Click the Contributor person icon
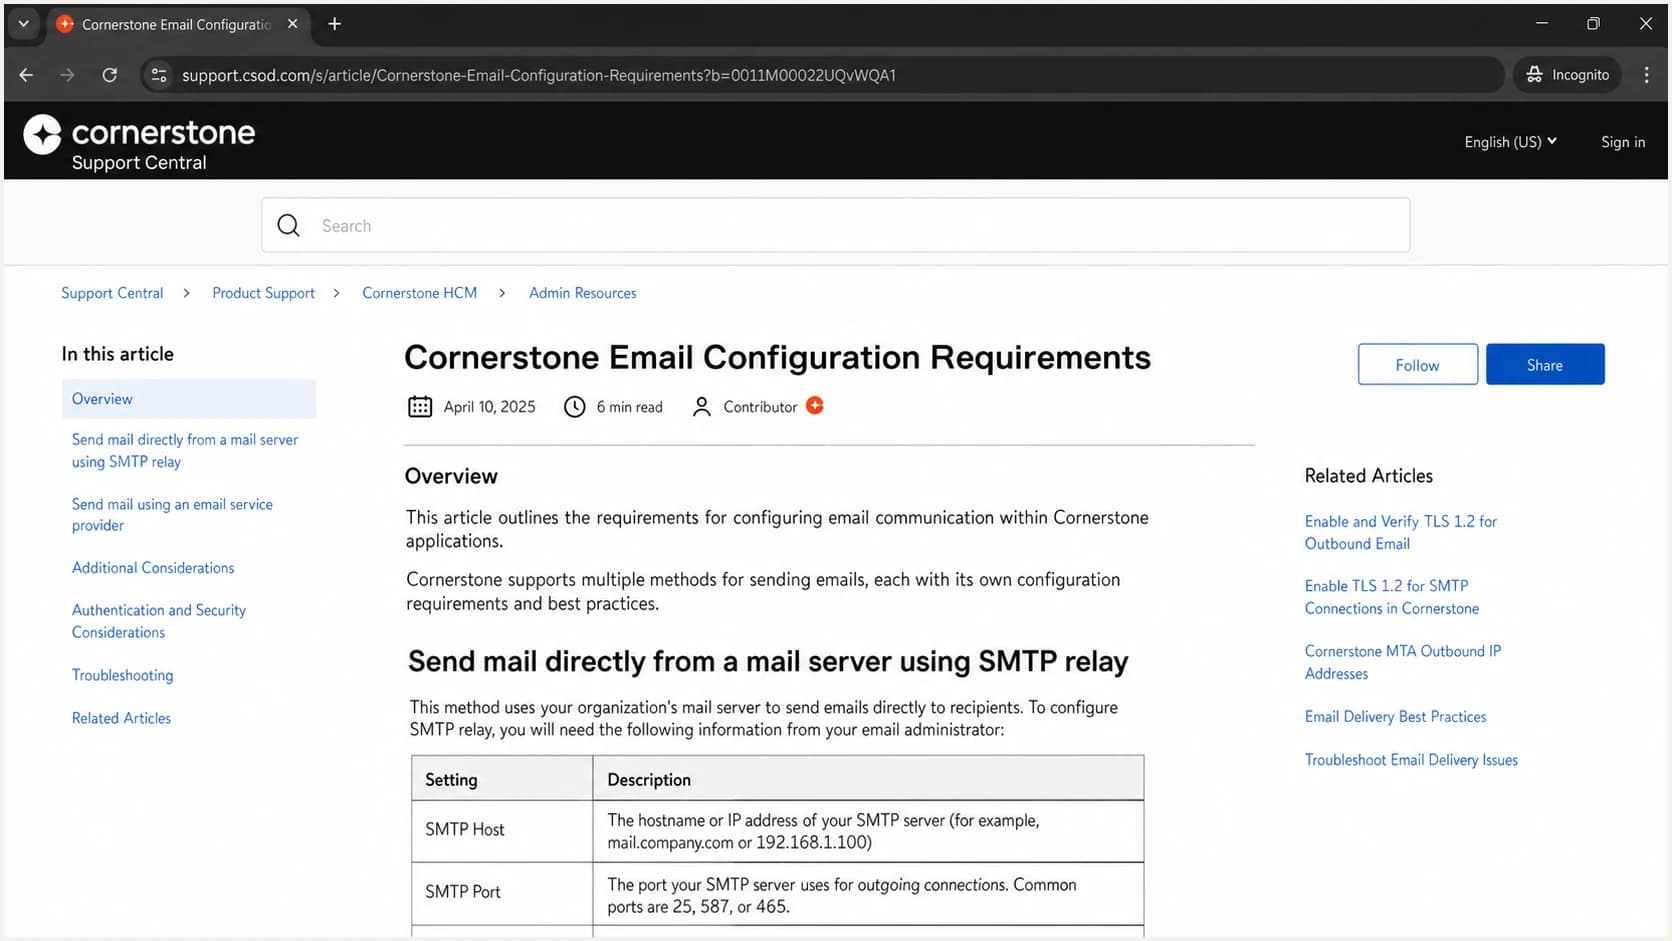1672x941 pixels. pos(702,407)
